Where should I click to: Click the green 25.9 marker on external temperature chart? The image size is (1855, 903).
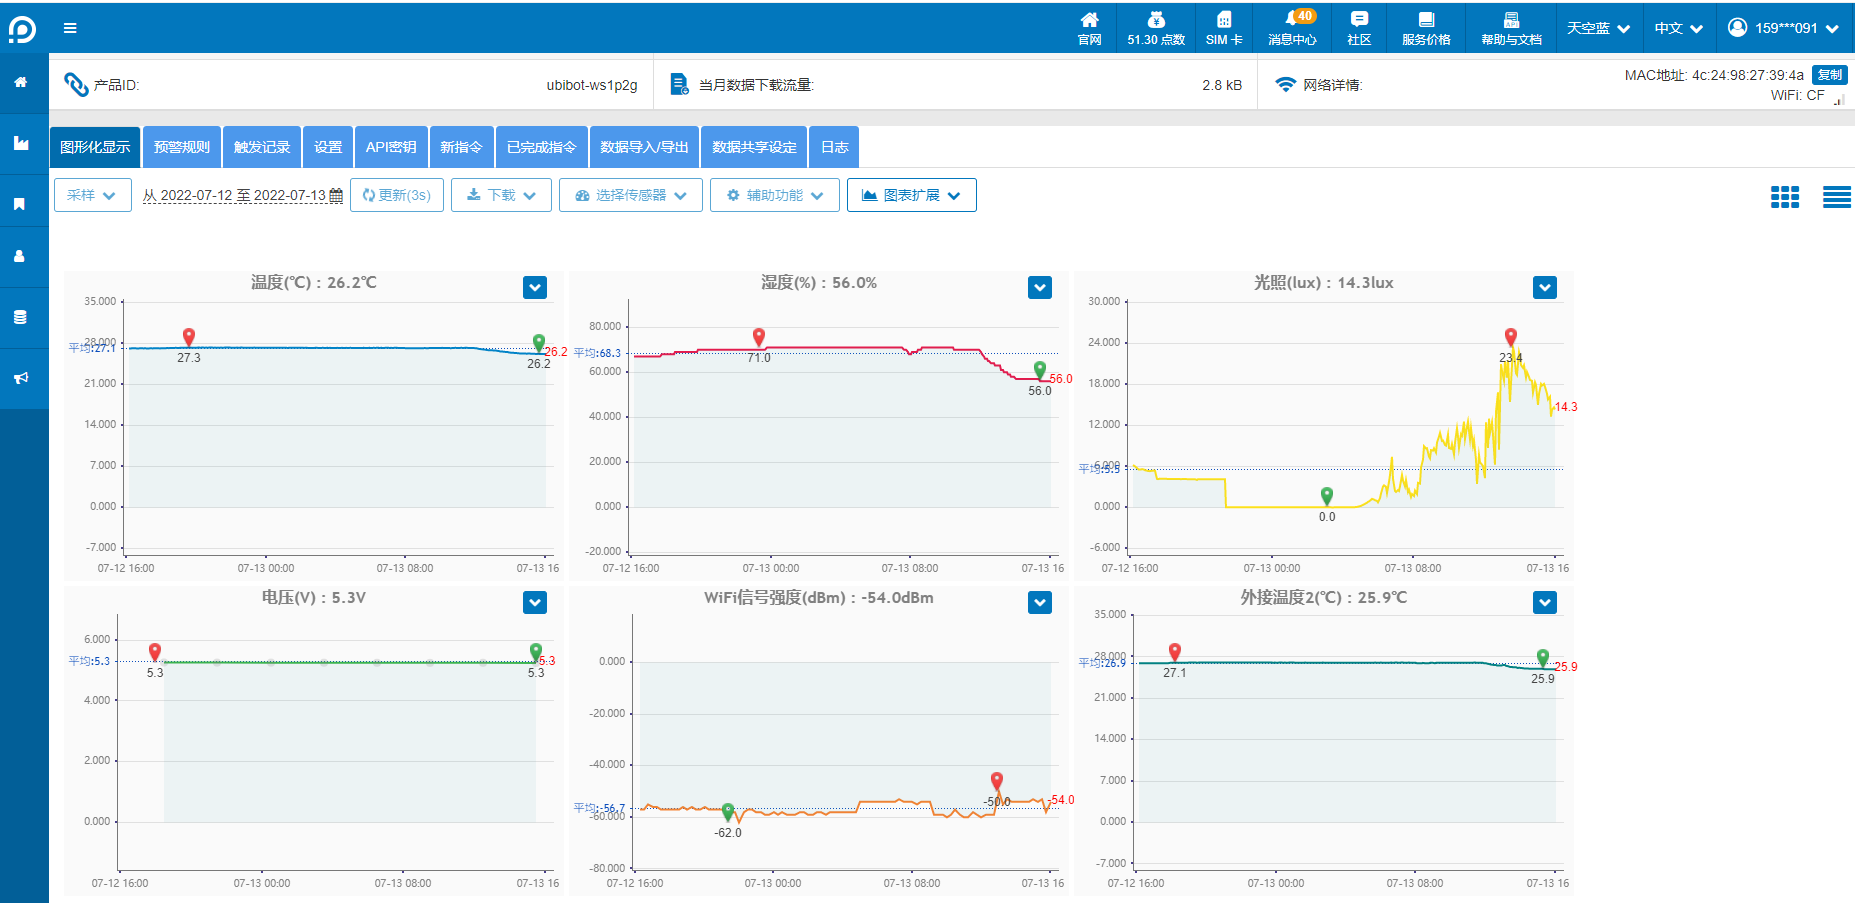[1543, 658]
